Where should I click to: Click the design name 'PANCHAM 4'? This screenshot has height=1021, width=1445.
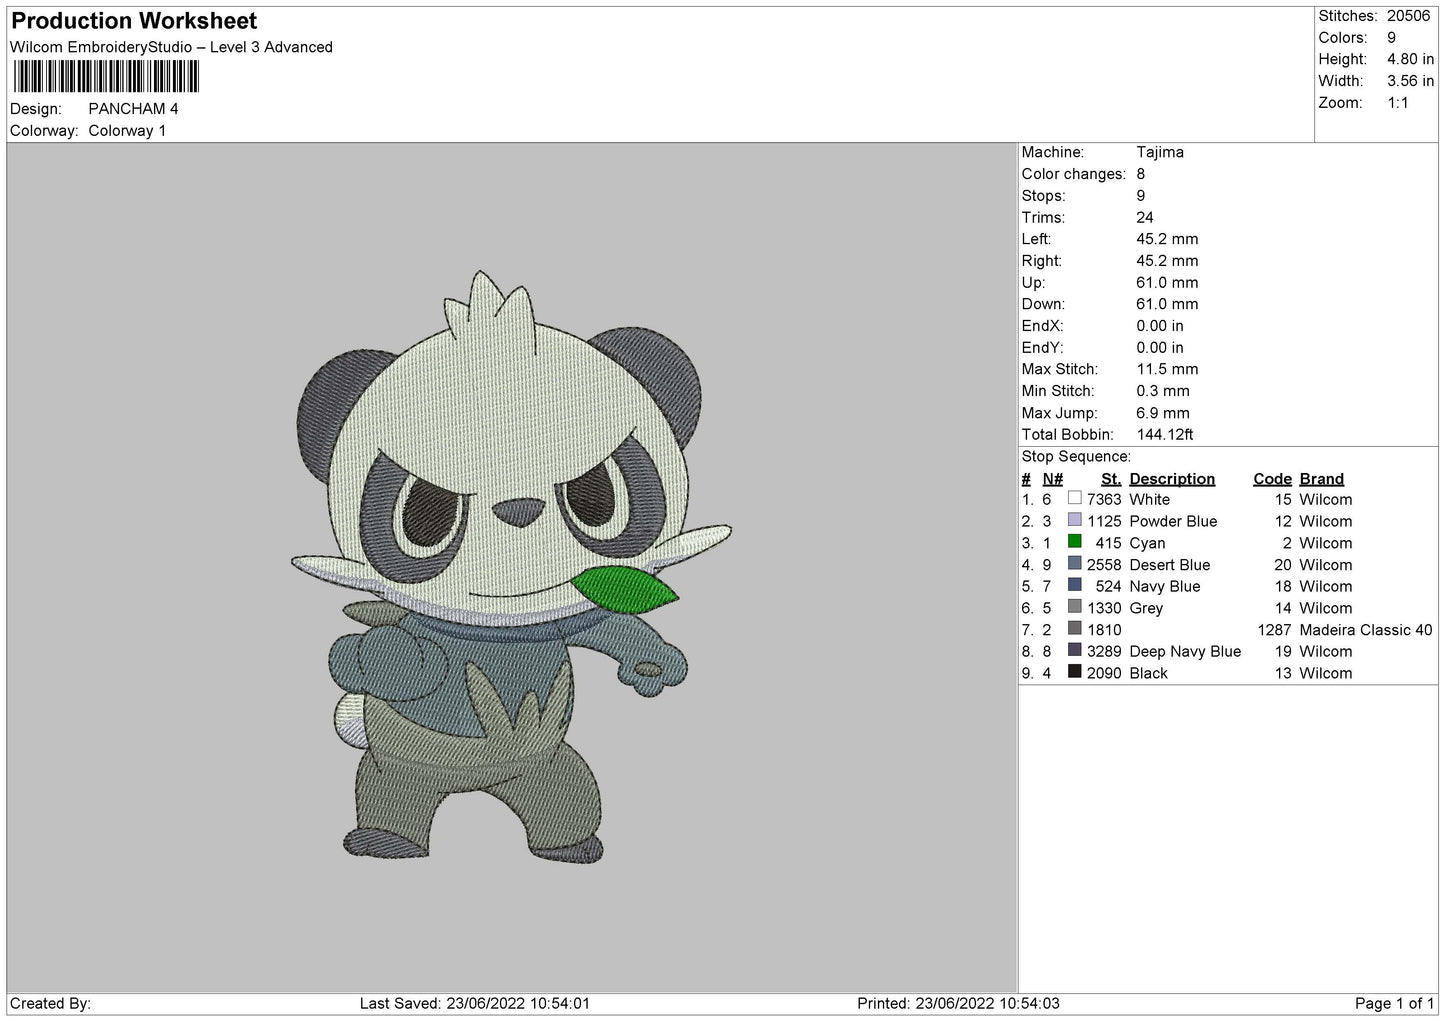[x=133, y=109]
